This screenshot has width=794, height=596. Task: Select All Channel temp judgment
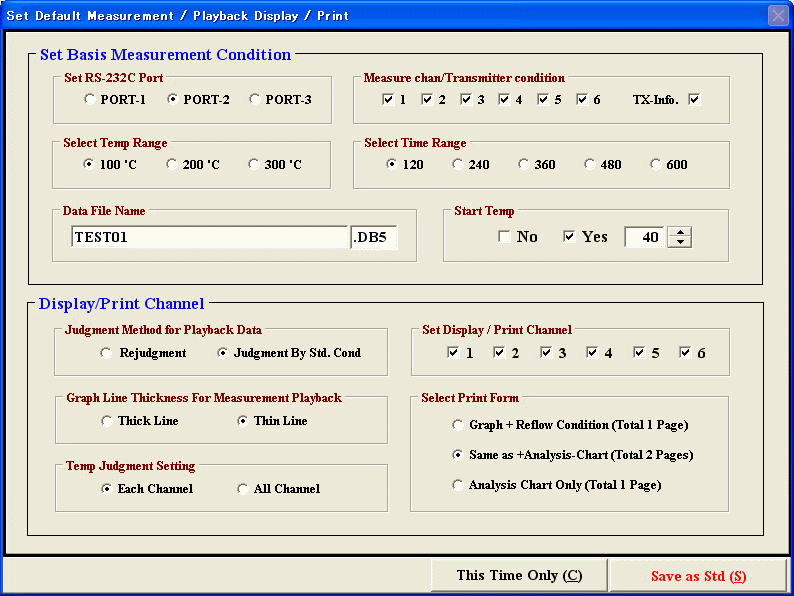coord(242,489)
